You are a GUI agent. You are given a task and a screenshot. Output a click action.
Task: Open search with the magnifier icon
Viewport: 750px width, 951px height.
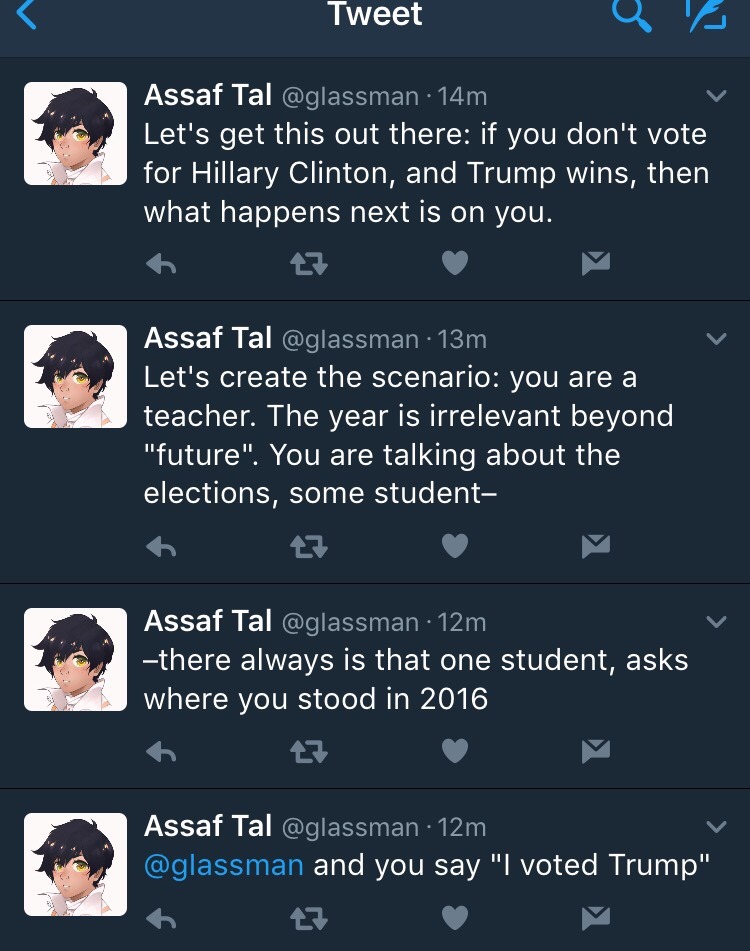[x=630, y=15]
